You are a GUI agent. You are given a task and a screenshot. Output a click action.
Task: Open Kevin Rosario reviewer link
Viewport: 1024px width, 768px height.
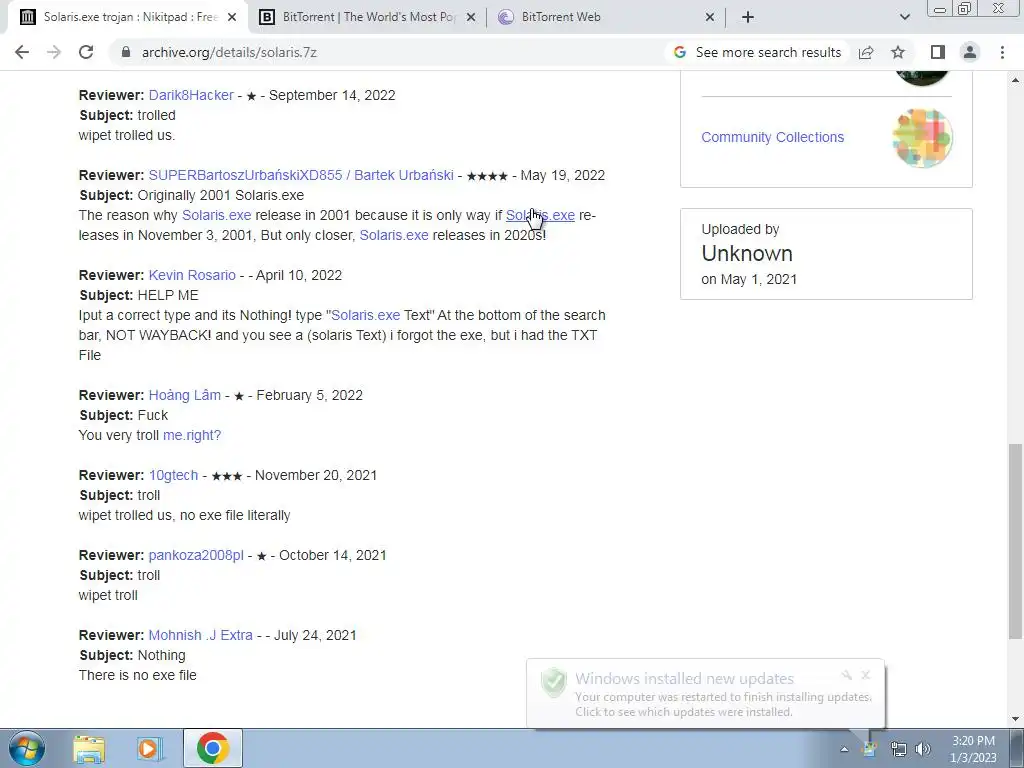coord(192,276)
